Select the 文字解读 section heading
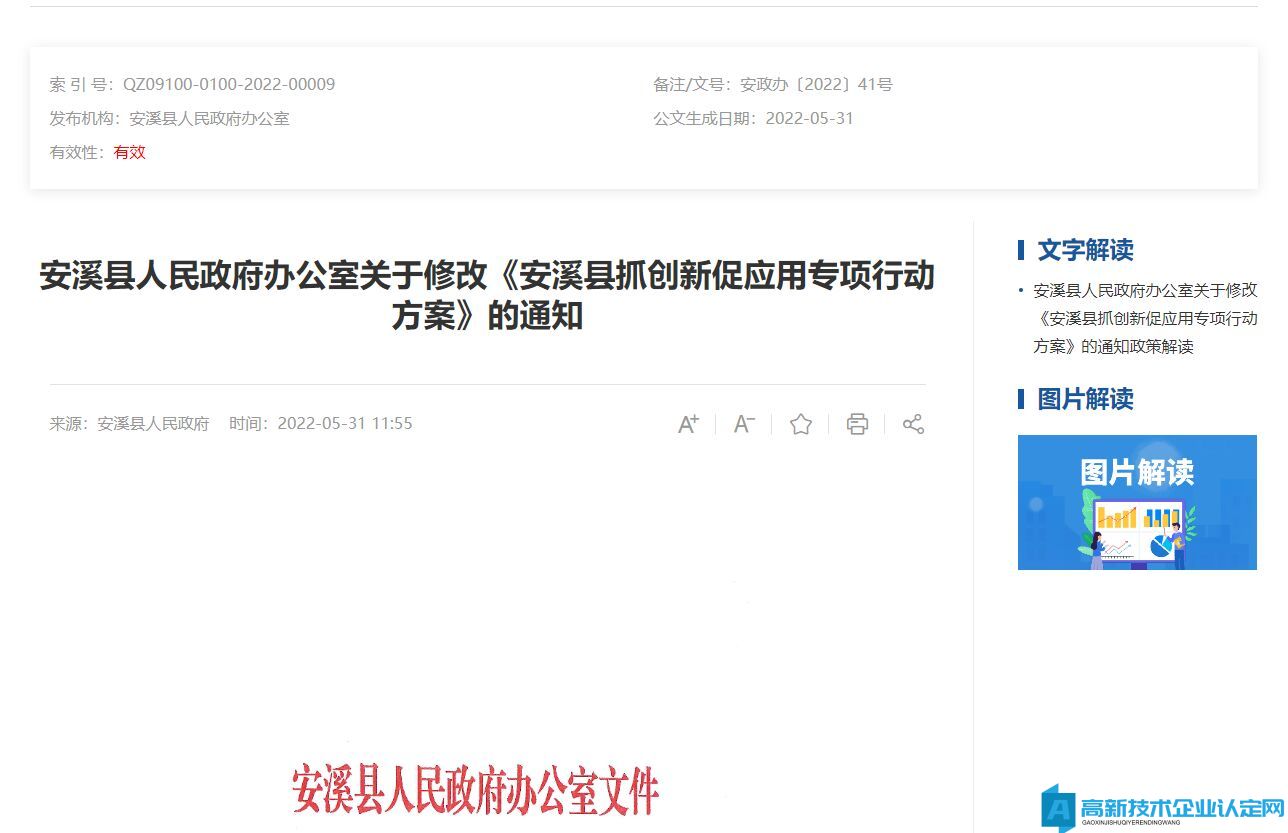The image size is (1288, 833). point(1085,250)
